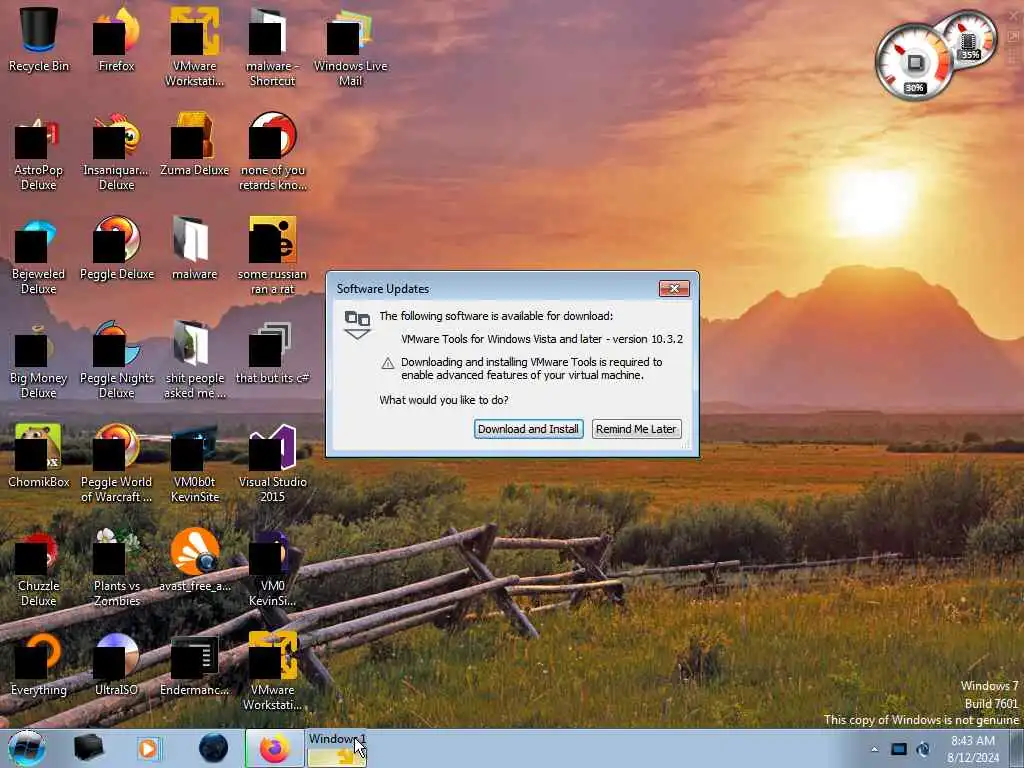Select the Endermanc... desktop icon
Screen dimensions: 1024x768
tap(194, 664)
